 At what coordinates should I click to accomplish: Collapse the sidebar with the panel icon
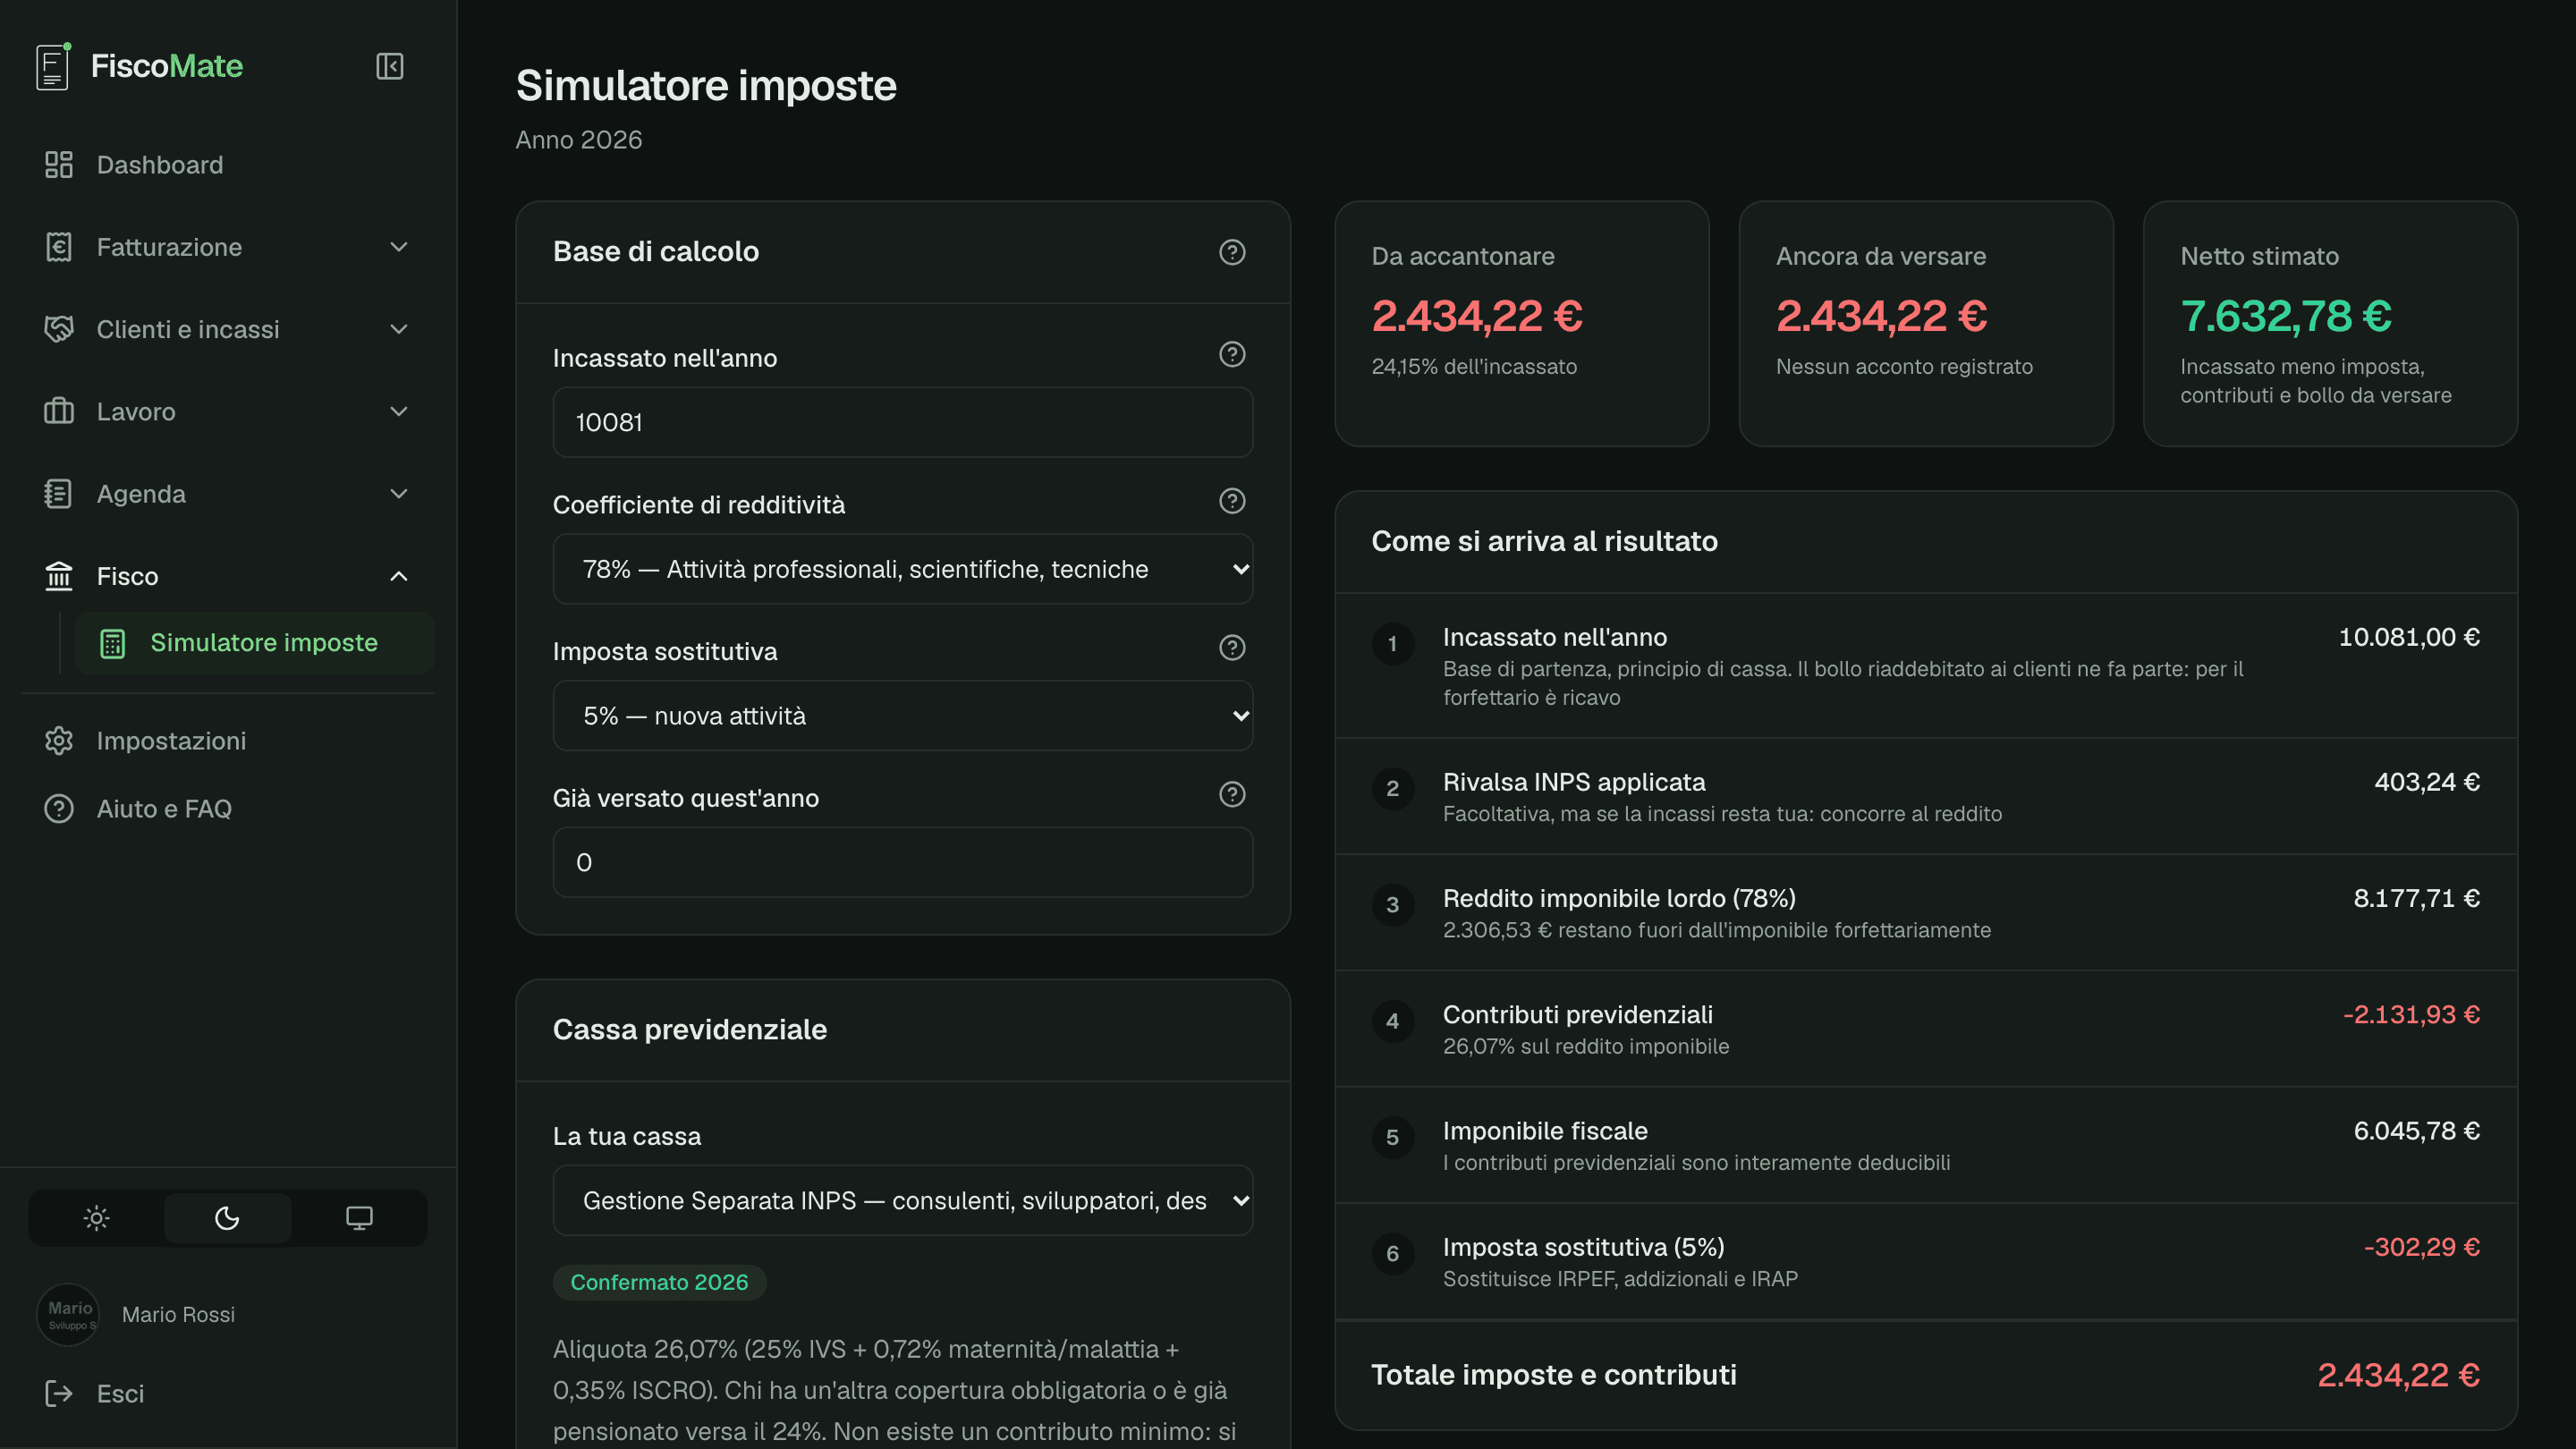click(389, 66)
